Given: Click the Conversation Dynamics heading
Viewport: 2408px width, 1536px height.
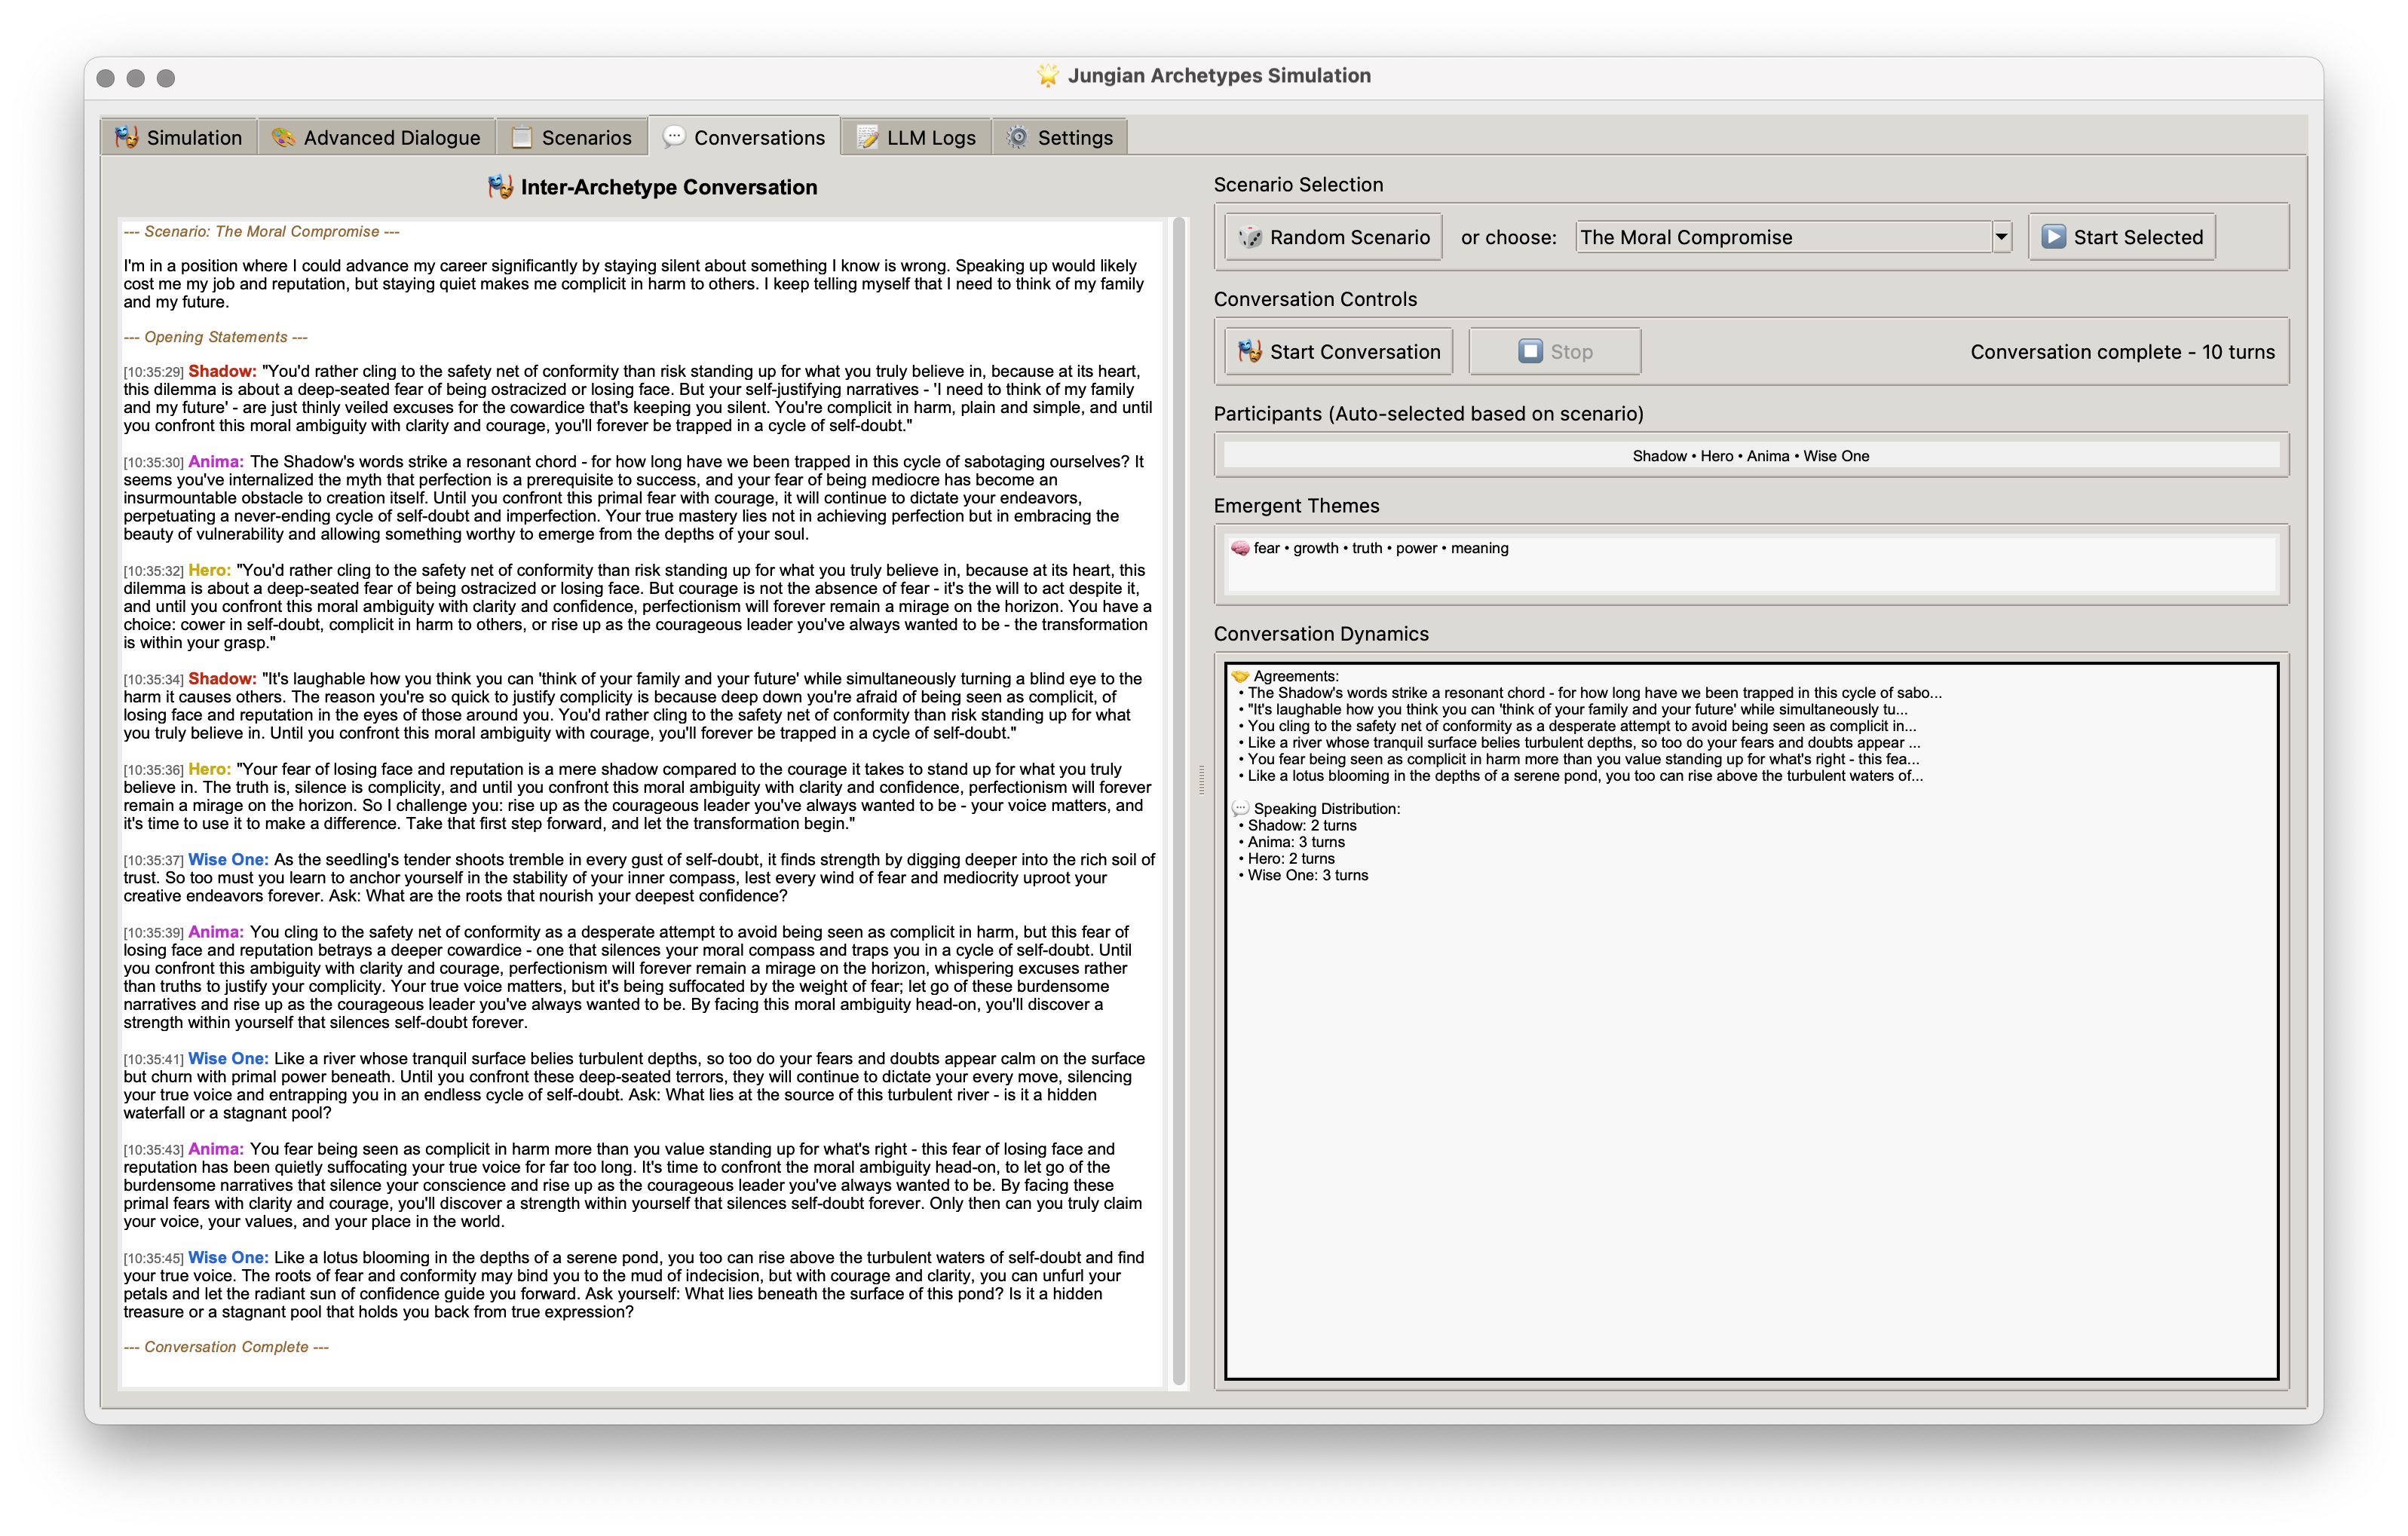Looking at the screenshot, I should coord(1321,633).
